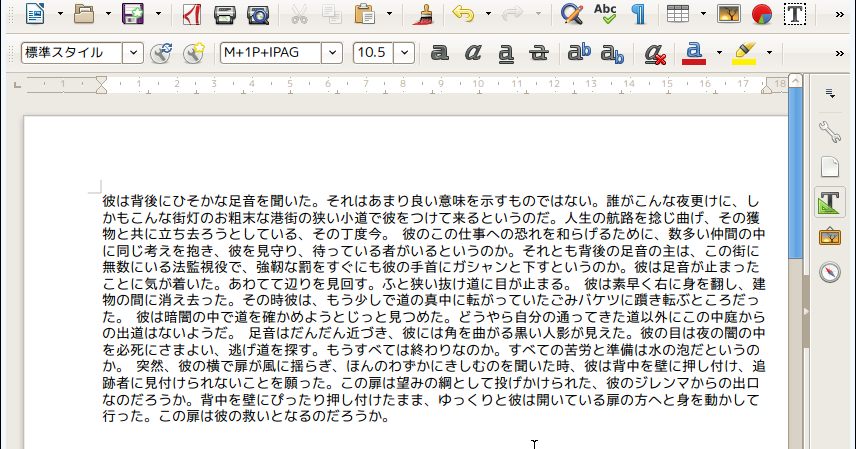Insert a text box
This screenshot has height=449, width=856.
point(795,14)
